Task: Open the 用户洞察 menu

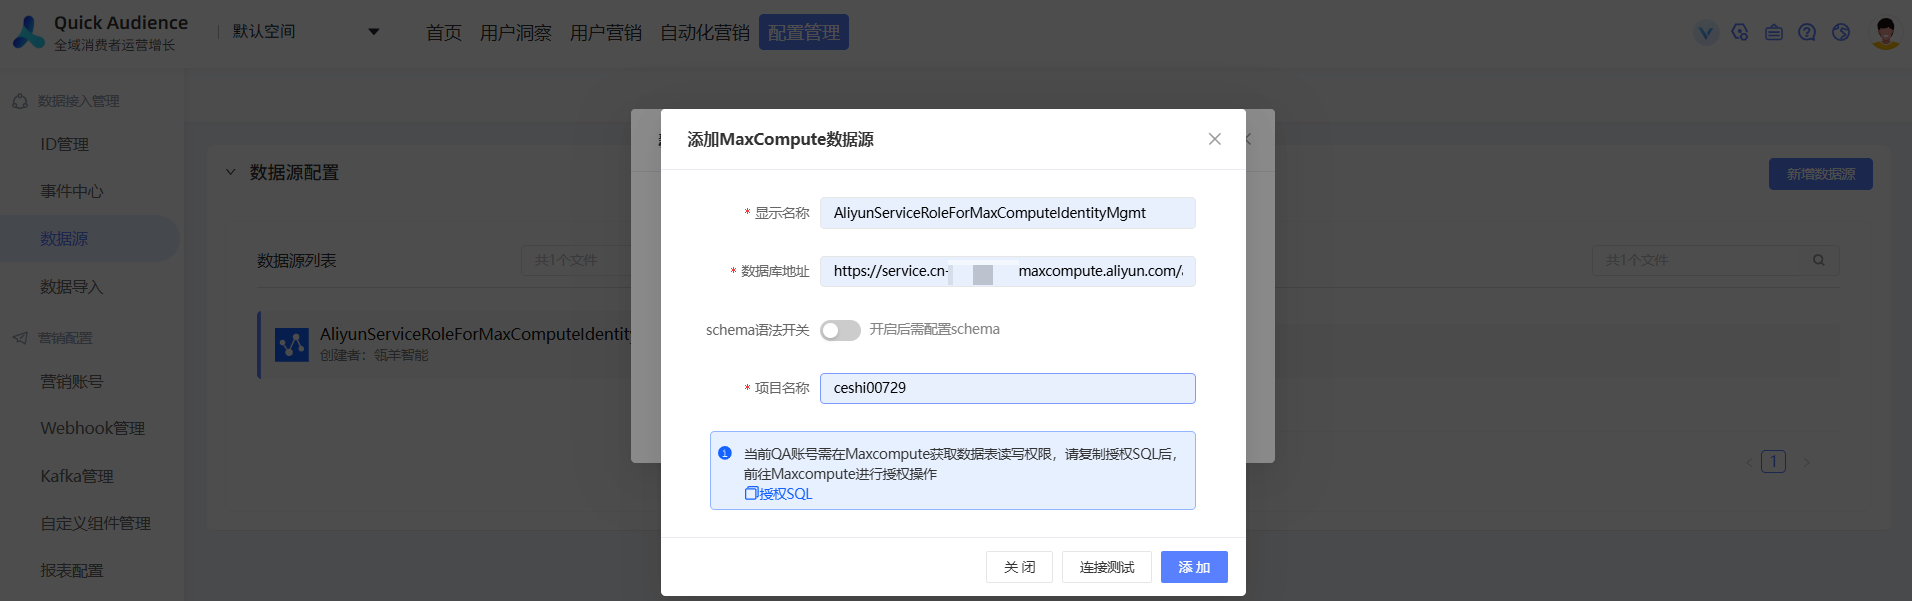Action: point(516,33)
